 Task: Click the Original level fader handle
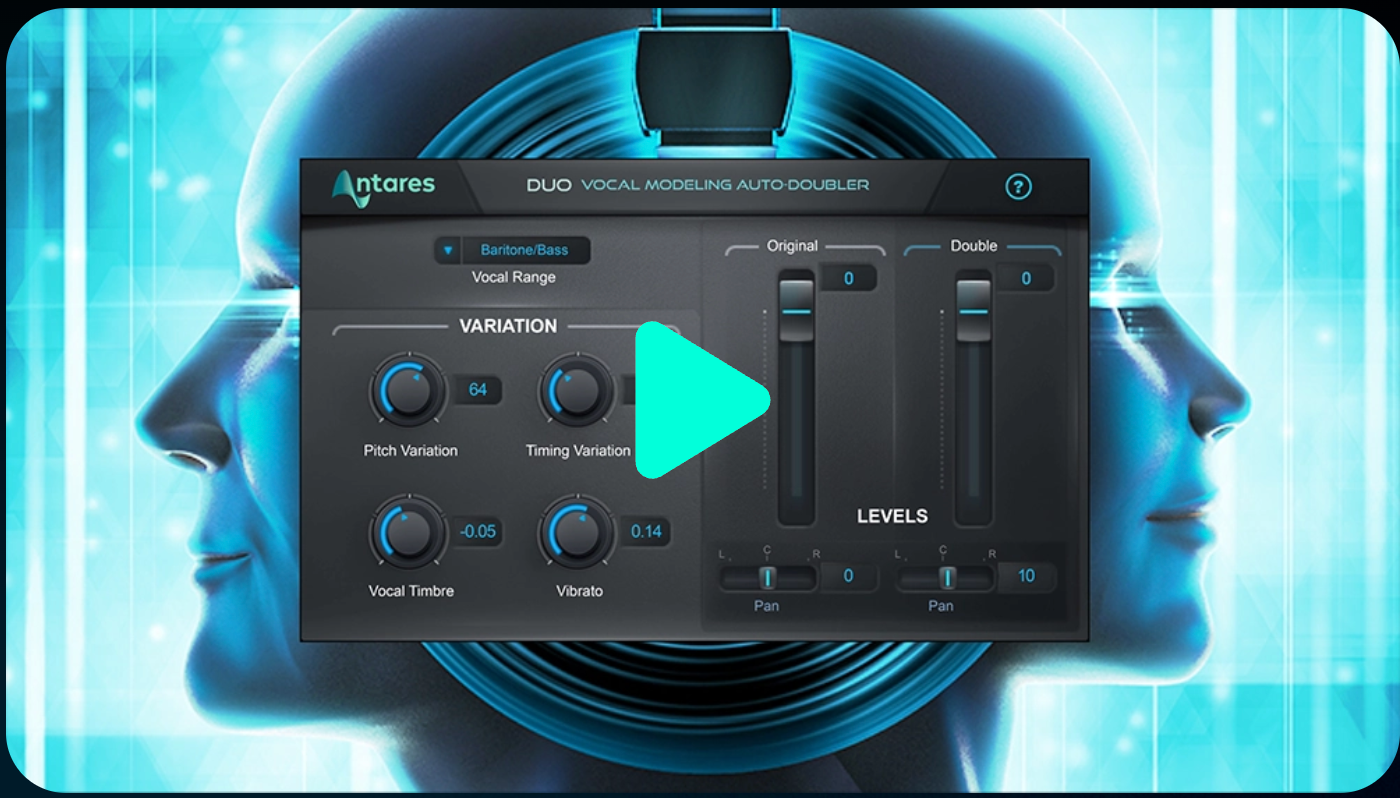[797, 311]
